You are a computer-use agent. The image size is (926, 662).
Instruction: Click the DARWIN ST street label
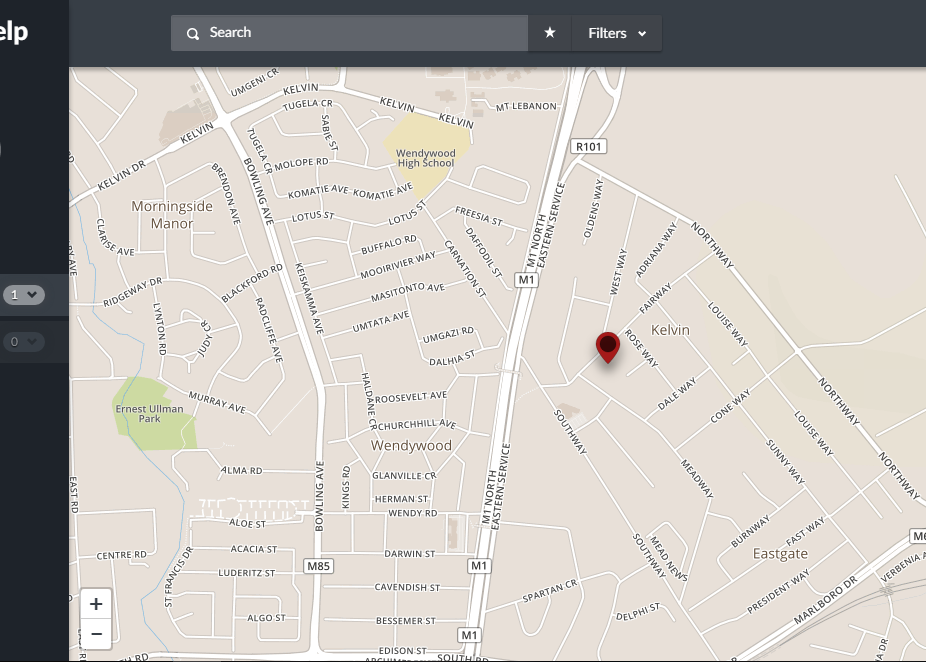(410, 554)
